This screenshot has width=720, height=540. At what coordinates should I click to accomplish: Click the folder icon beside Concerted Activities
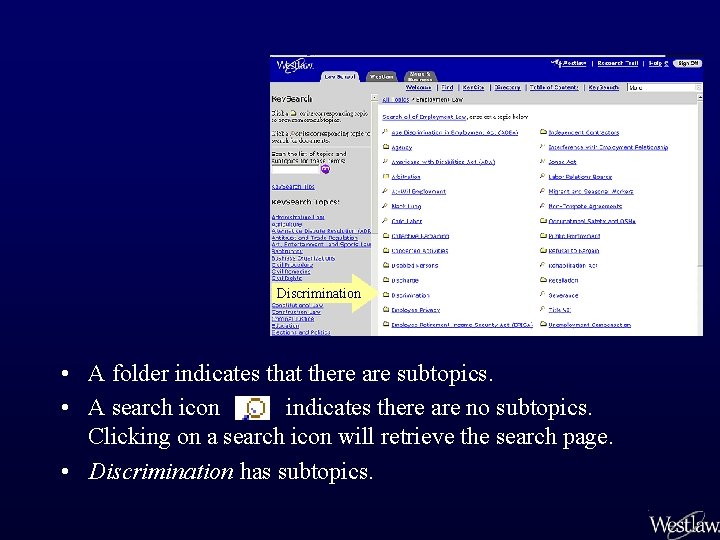pyautogui.click(x=386, y=250)
